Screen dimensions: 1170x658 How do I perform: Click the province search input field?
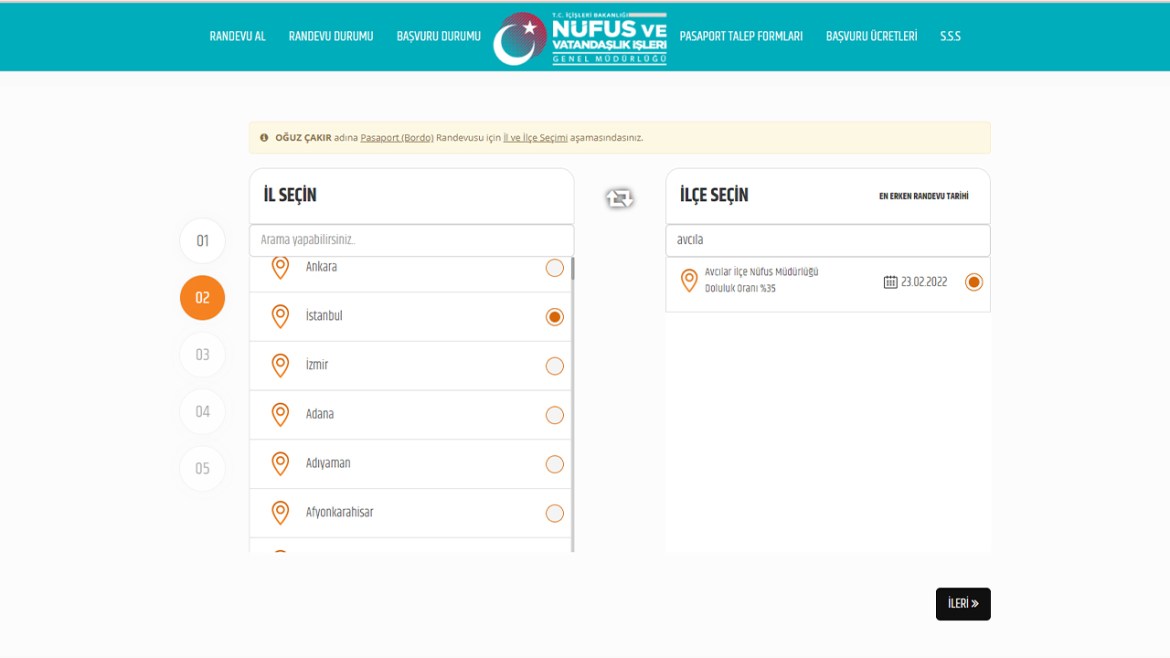pos(411,240)
